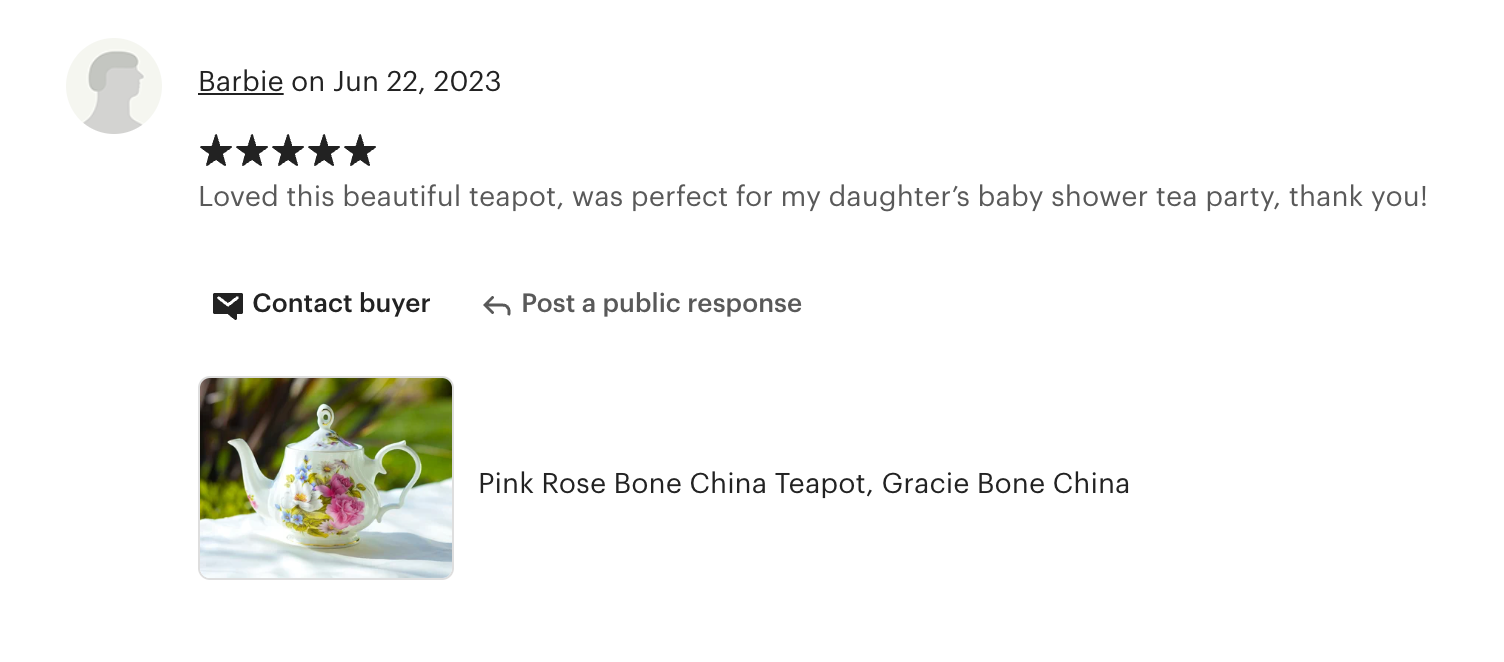Click the words Gracie Bone China in the title
Screen dimensions: 1504x662
click(x=1005, y=484)
